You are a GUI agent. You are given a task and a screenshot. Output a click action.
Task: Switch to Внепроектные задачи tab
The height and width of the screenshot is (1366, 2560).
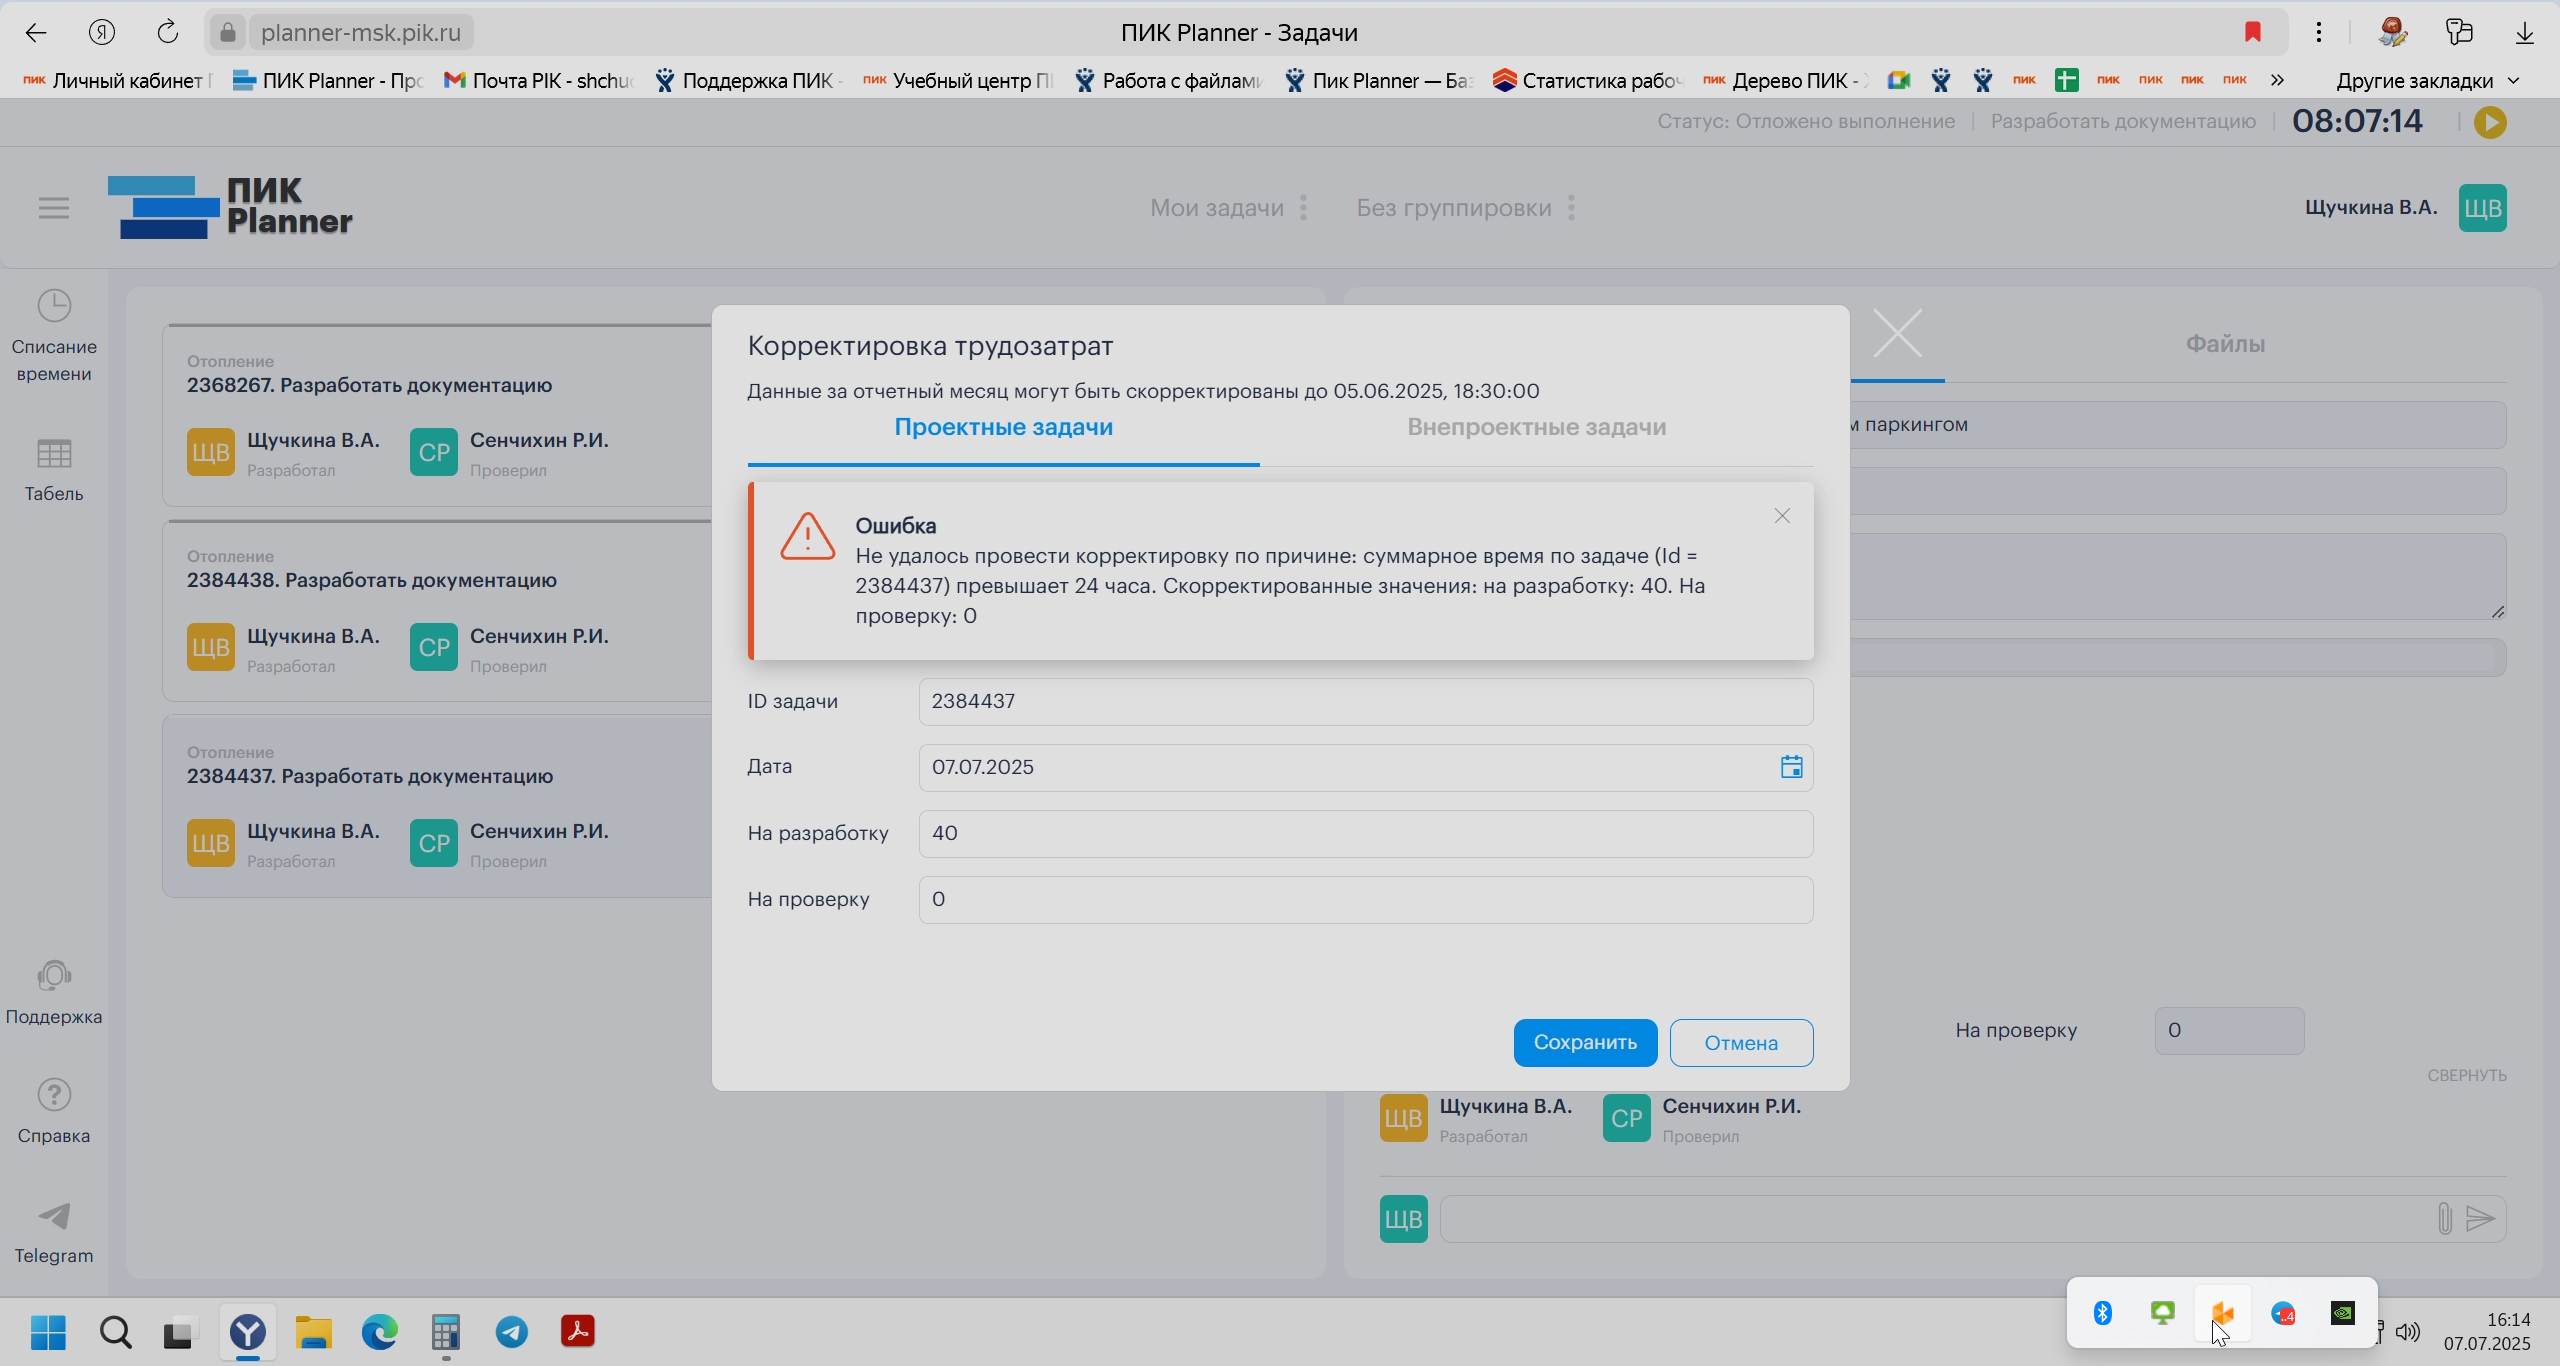[x=1536, y=427]
